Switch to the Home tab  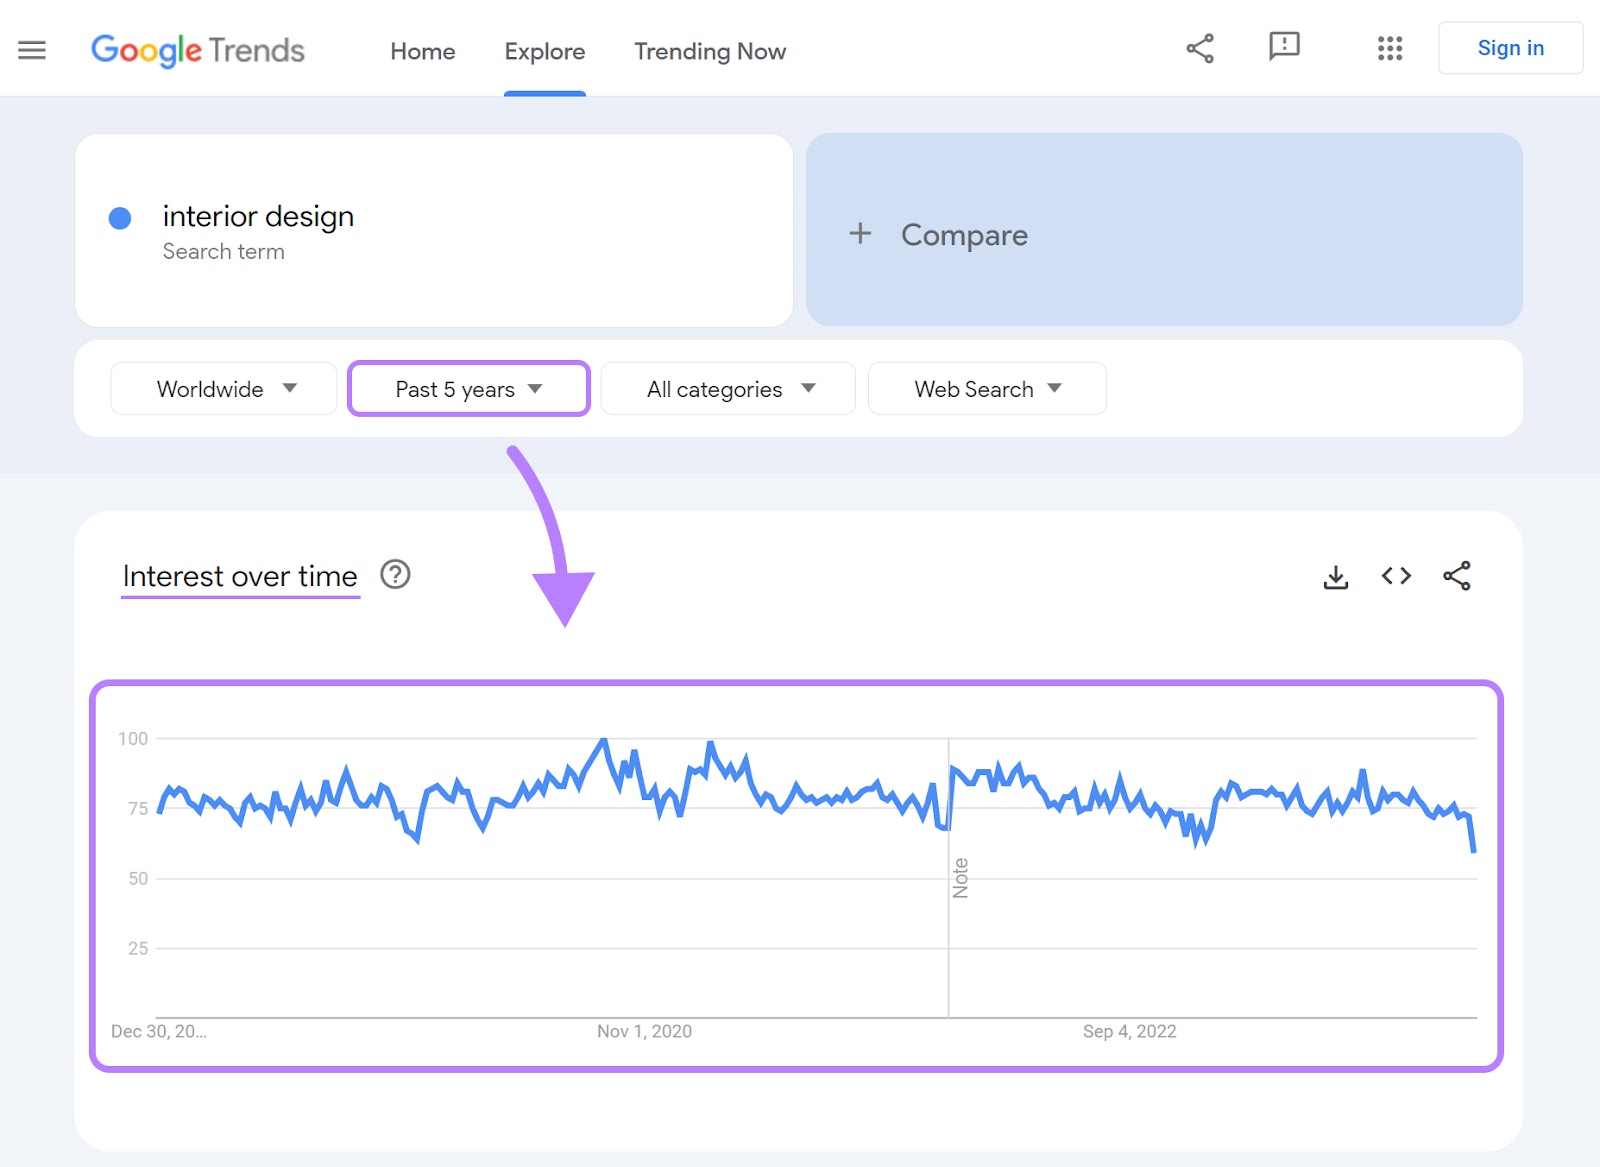pyautogui.click(x=422, y=51)
